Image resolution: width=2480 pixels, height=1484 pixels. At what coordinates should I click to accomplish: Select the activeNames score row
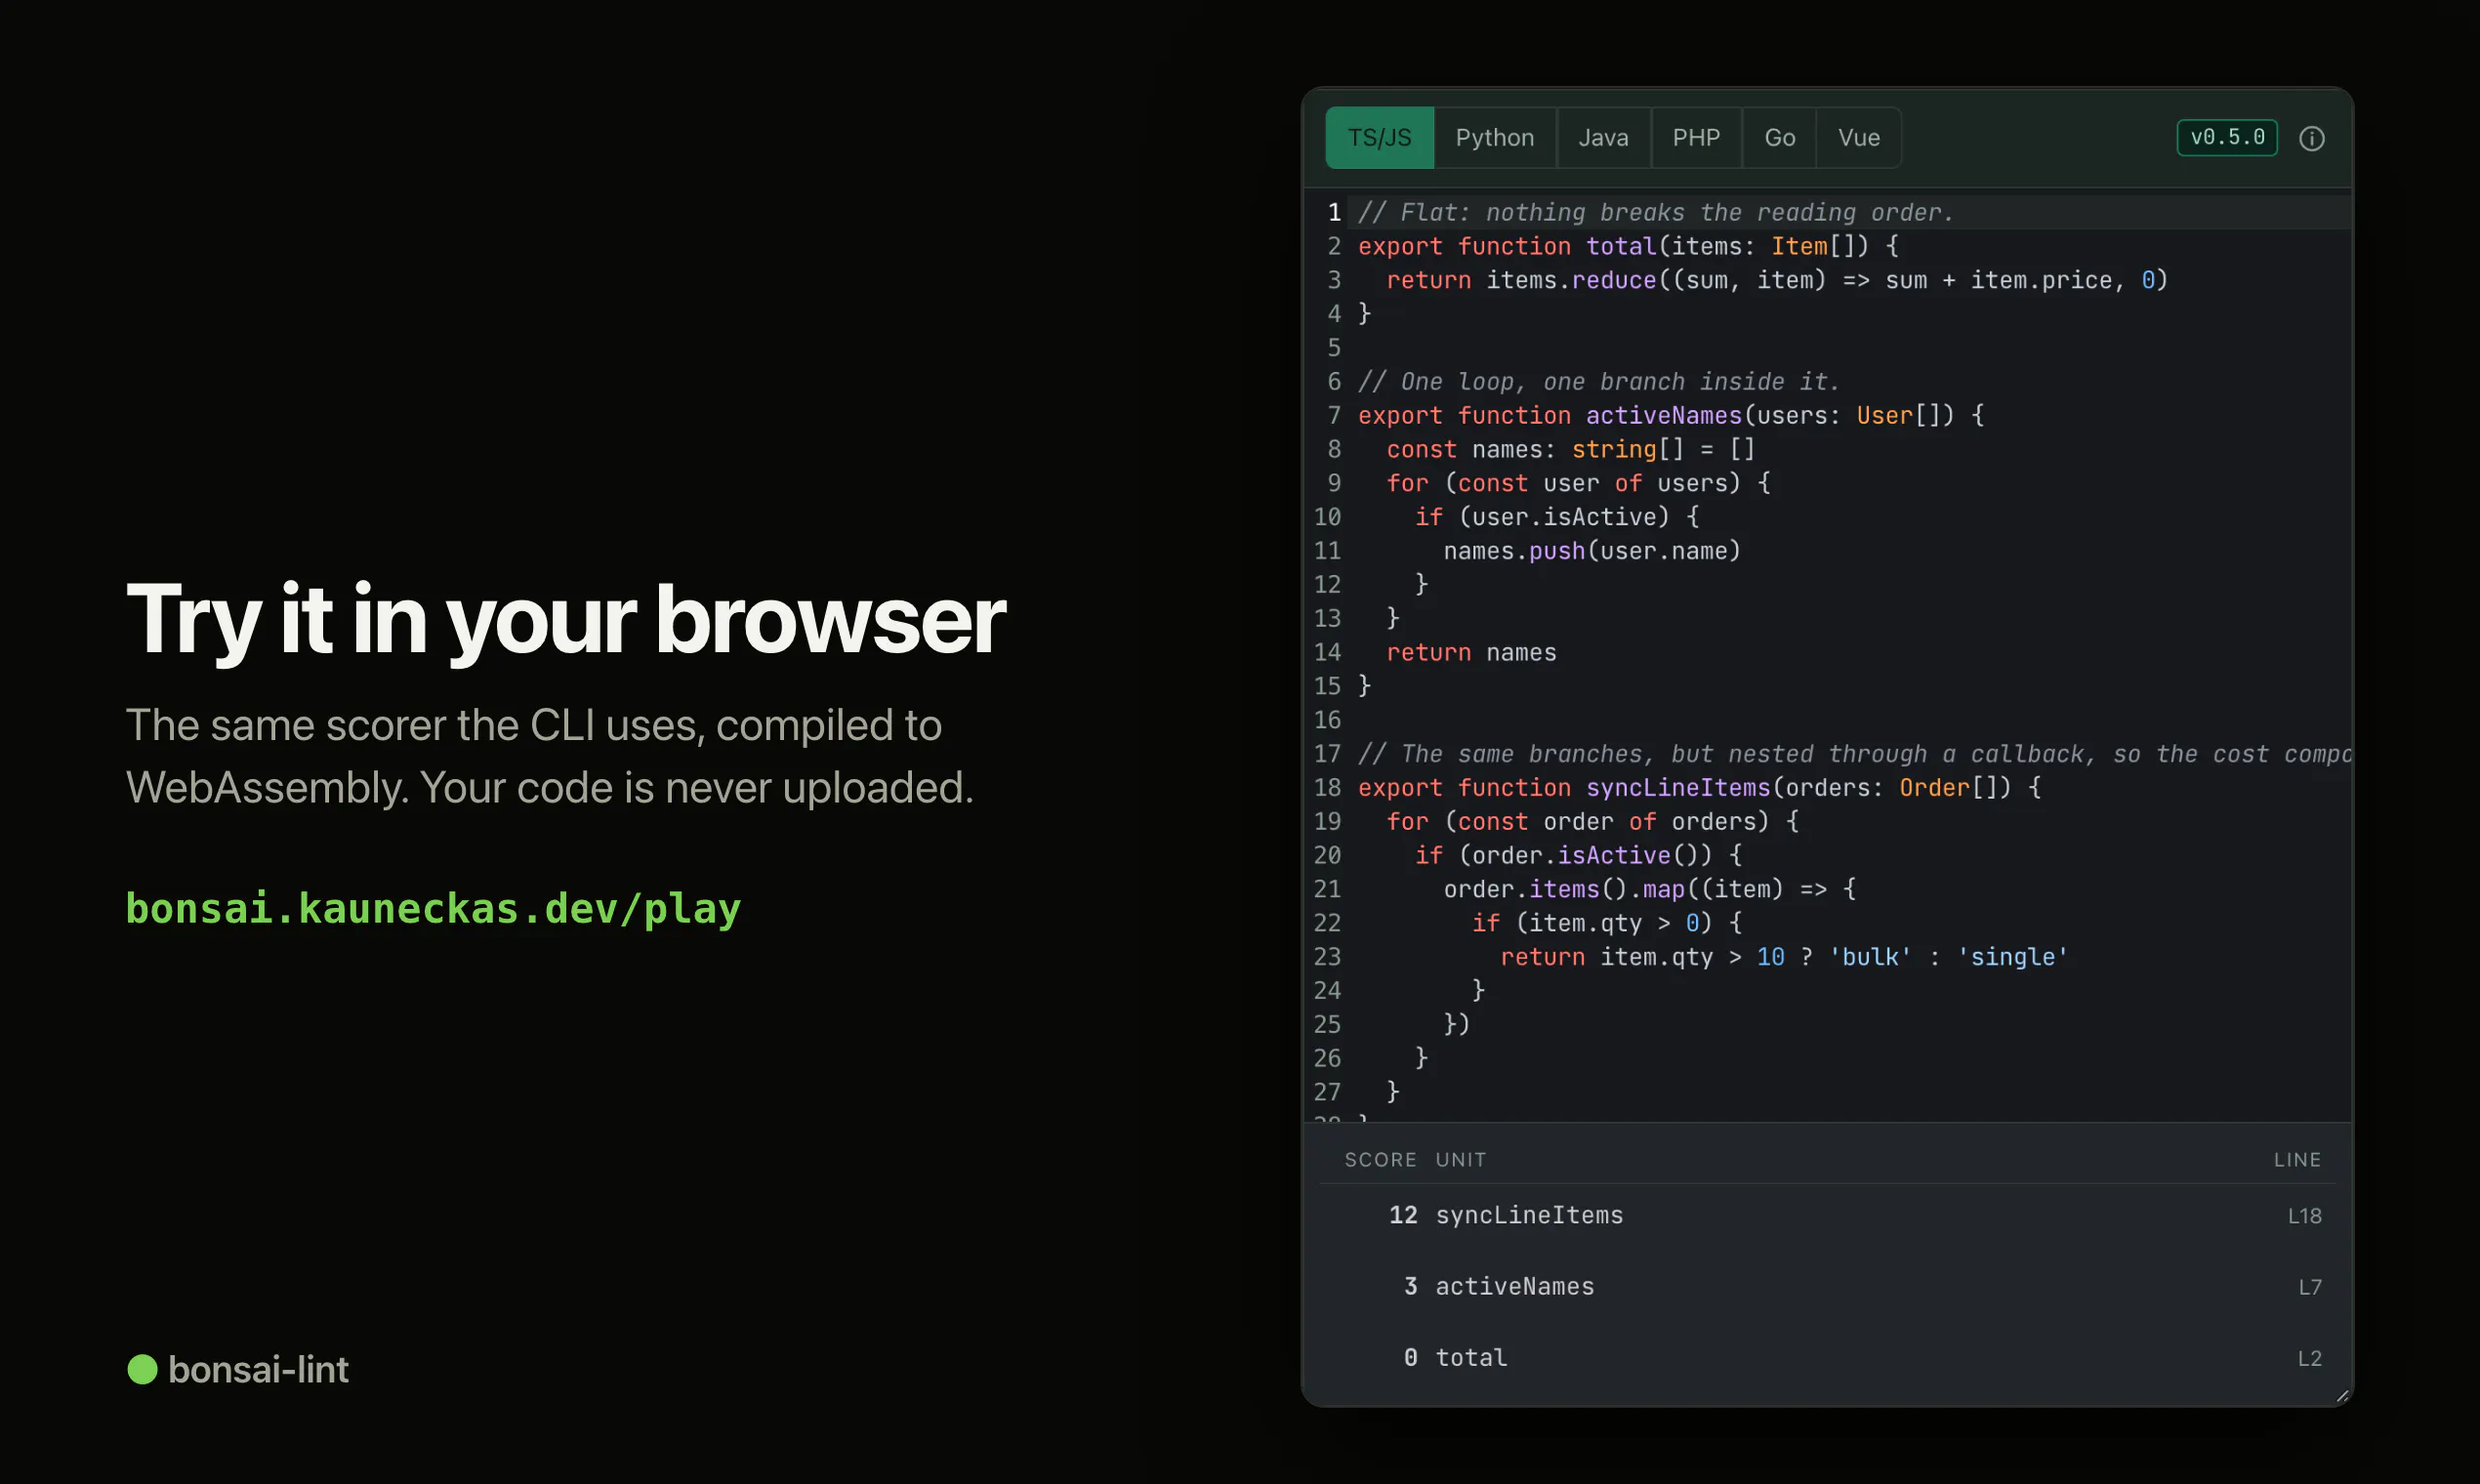tap(1827, 1286)
